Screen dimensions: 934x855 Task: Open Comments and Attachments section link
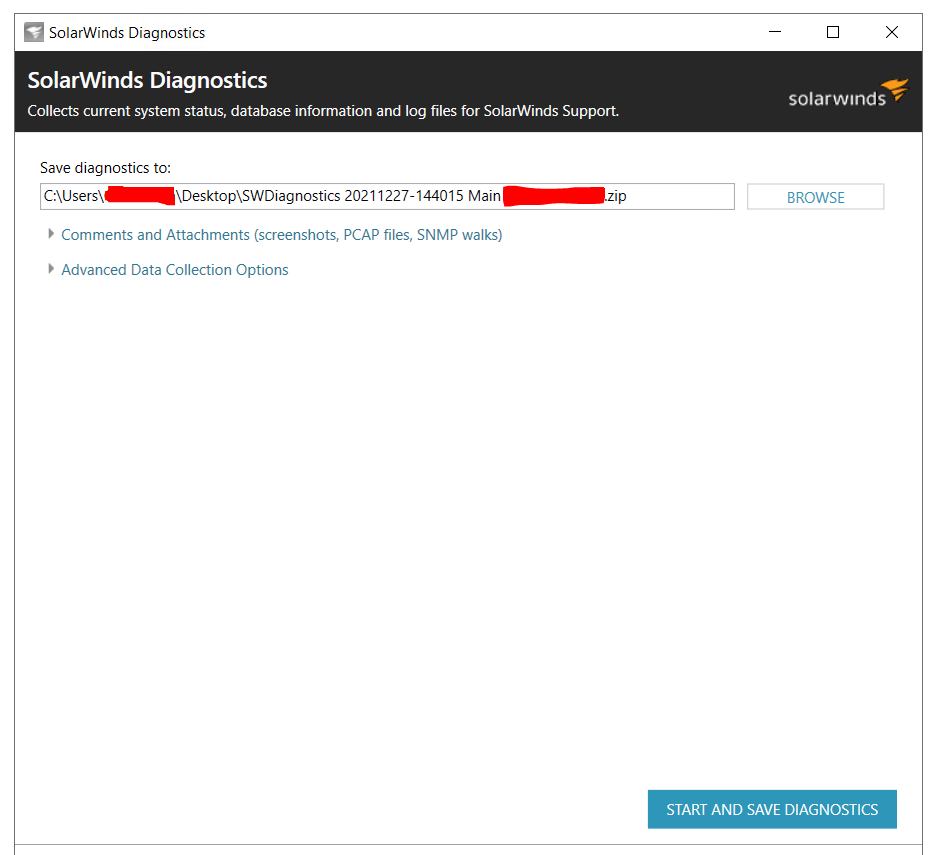282,235
